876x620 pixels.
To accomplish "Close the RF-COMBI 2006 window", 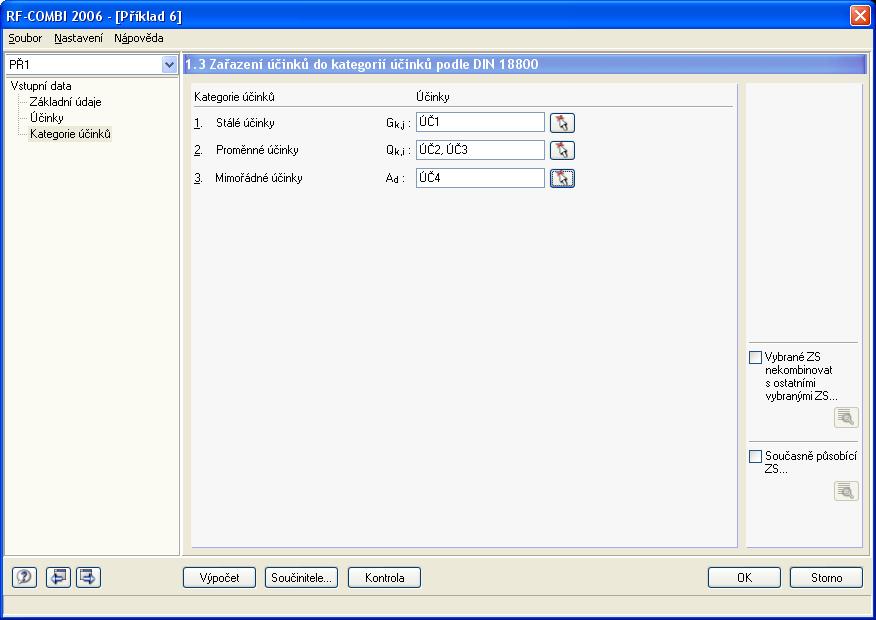I will click(x=860, y=16).
